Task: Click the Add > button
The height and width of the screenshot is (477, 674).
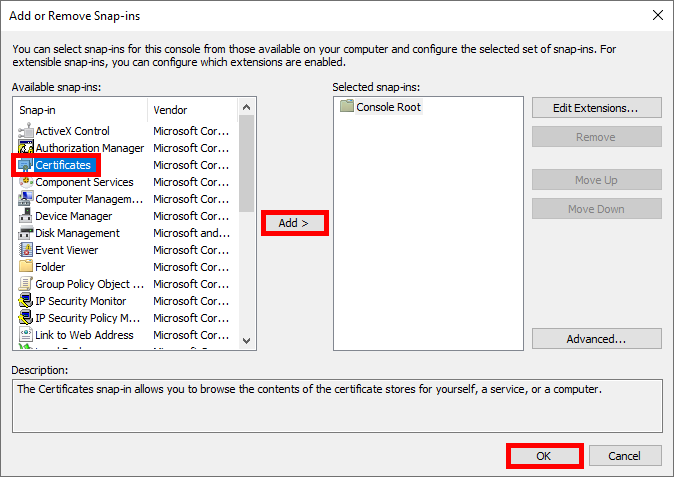Action: [x=294, y=223]
